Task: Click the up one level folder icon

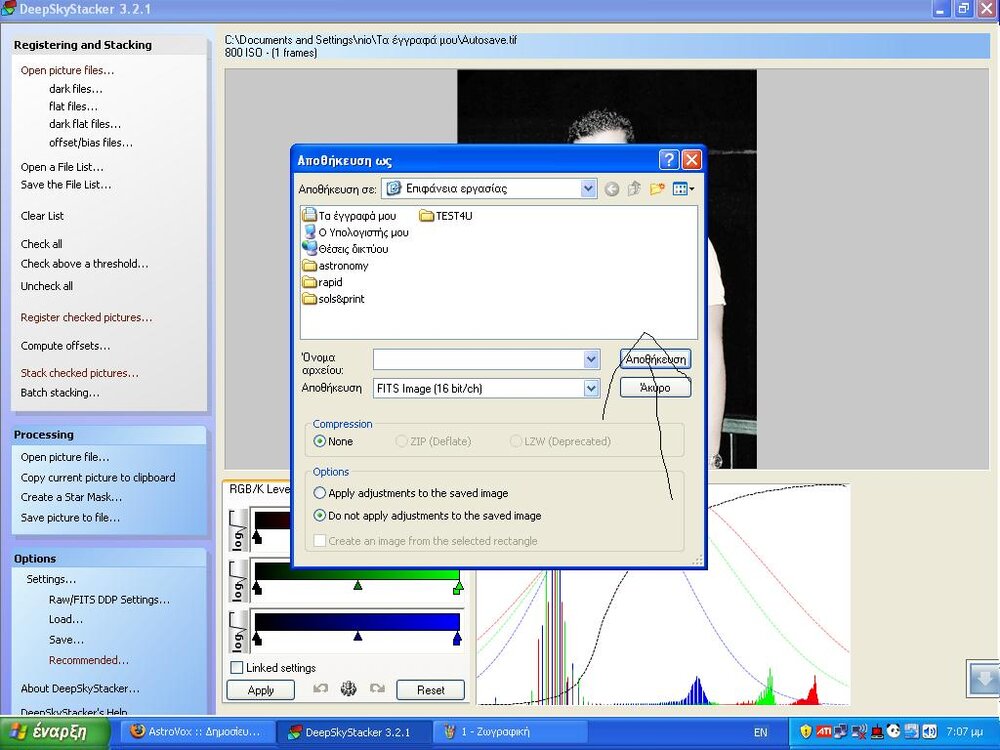Action: click(x=634, y=188)
